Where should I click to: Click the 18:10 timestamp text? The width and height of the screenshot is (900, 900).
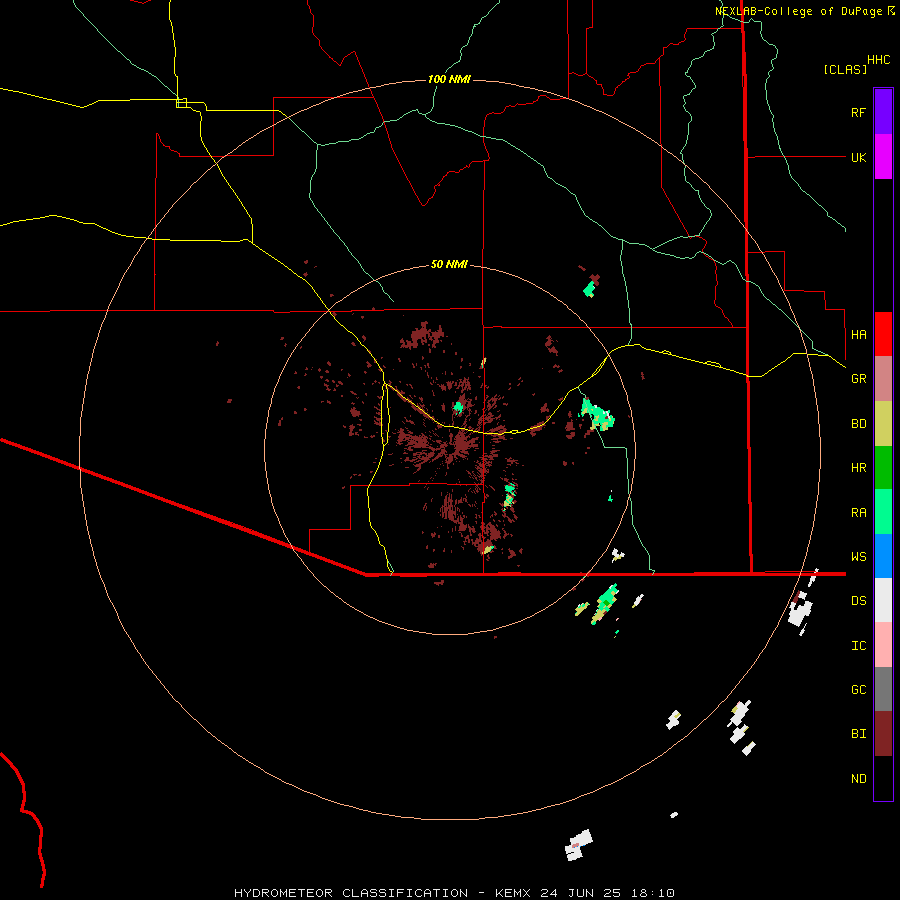click(655, 893)
